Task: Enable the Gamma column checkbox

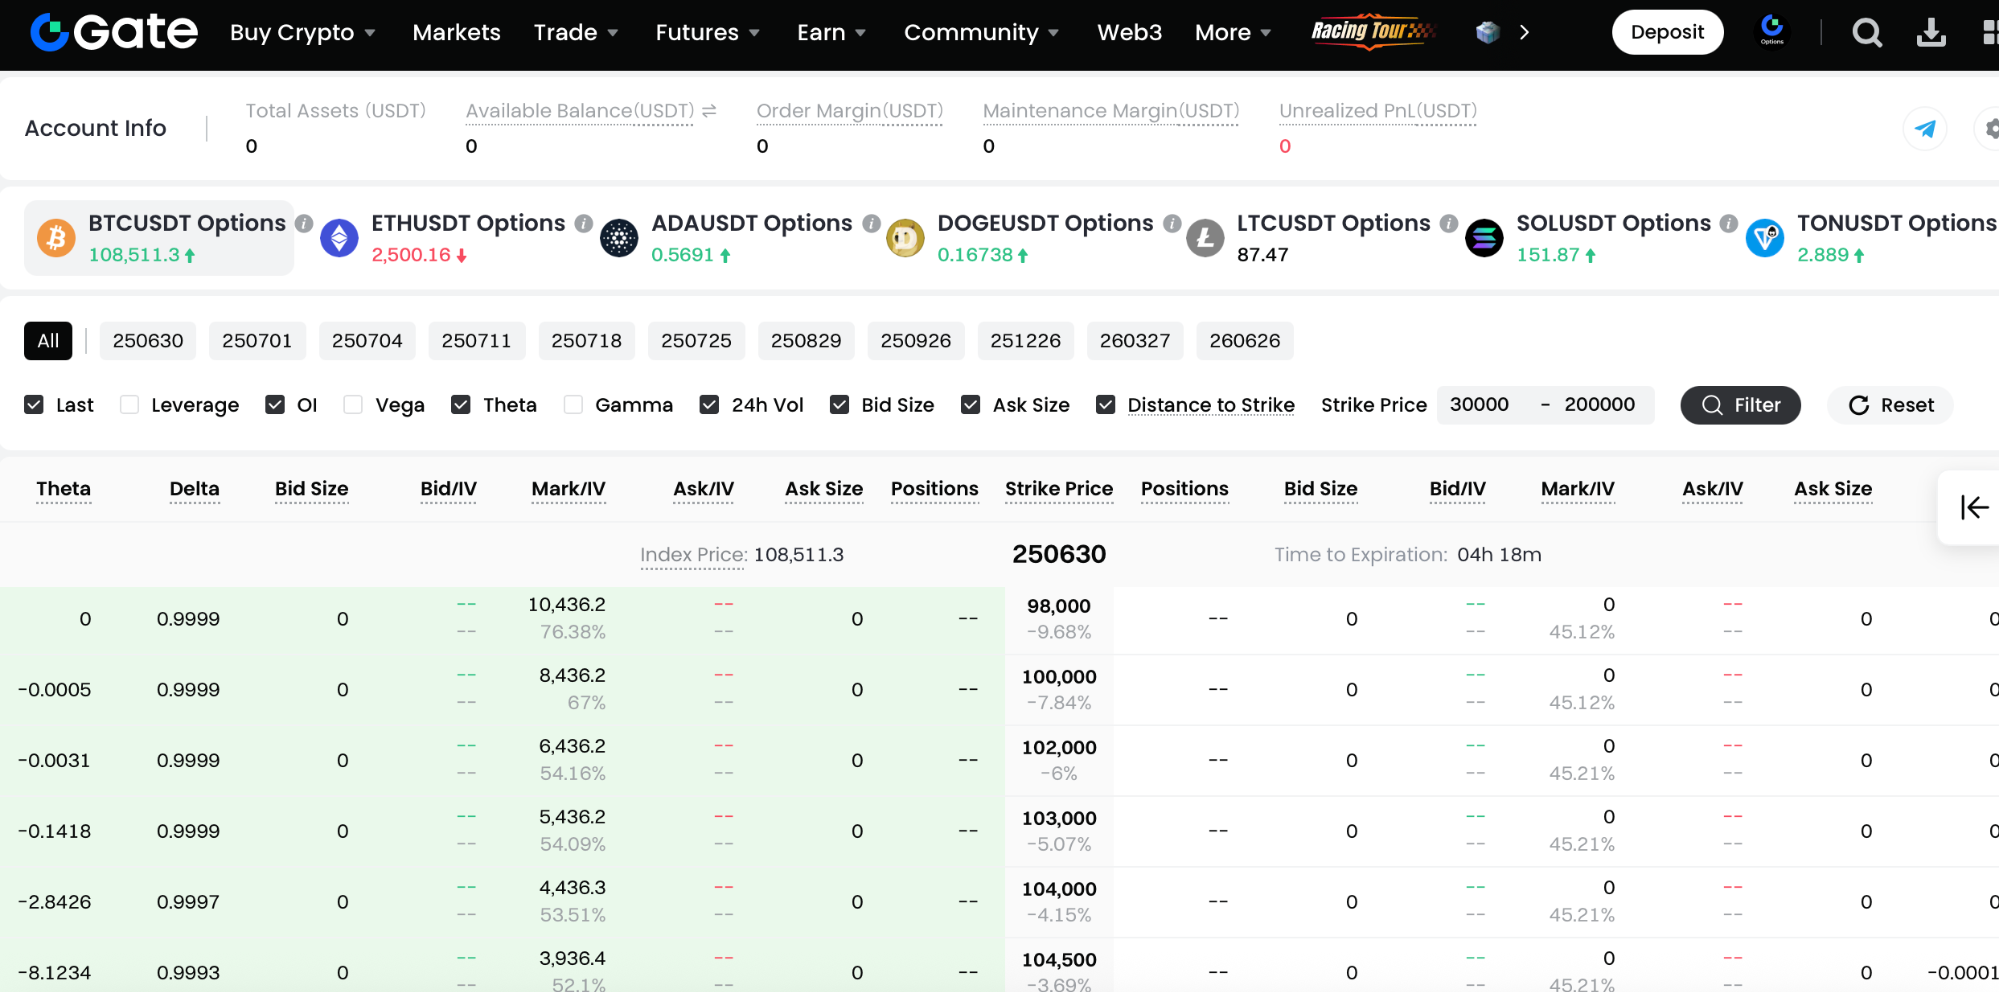Action: point(573,405)
